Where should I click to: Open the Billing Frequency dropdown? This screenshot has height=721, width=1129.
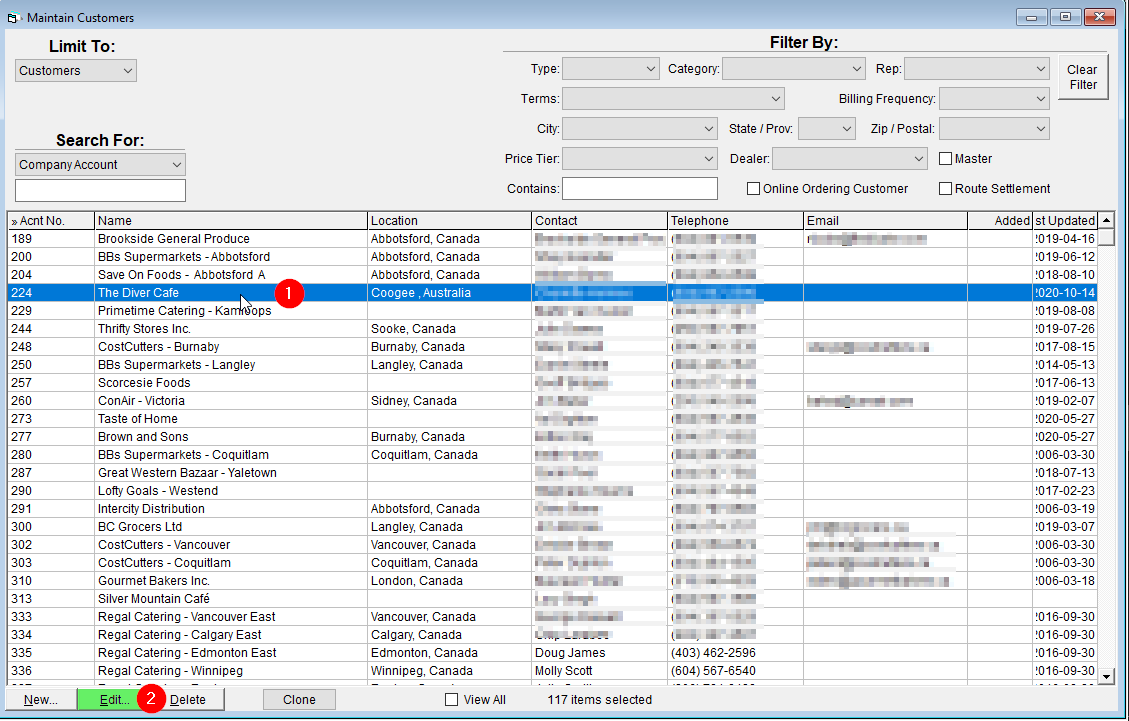click(x=994, y=99)
